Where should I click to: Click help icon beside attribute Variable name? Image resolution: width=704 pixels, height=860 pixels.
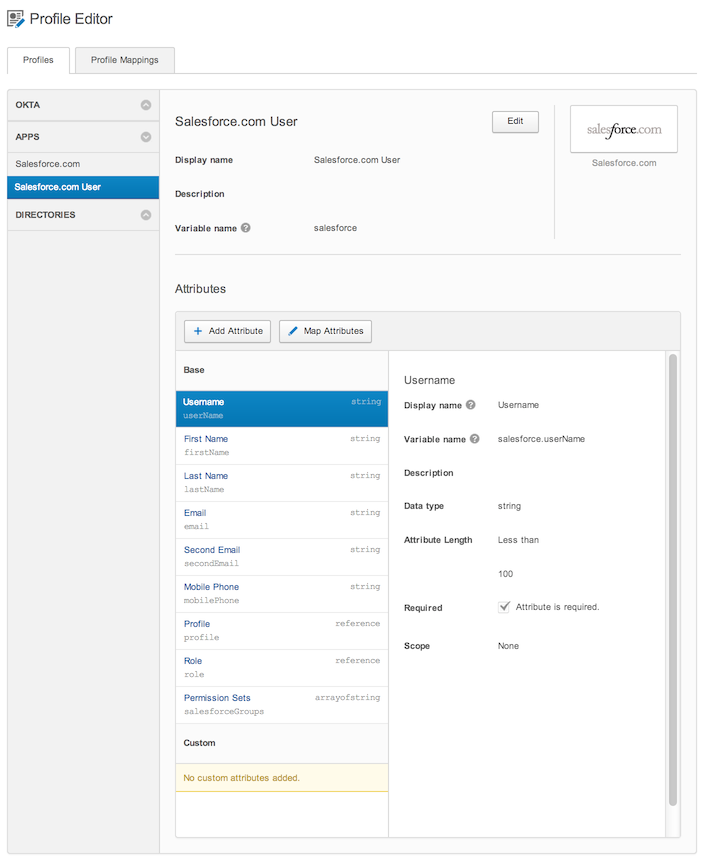[475, 439]
